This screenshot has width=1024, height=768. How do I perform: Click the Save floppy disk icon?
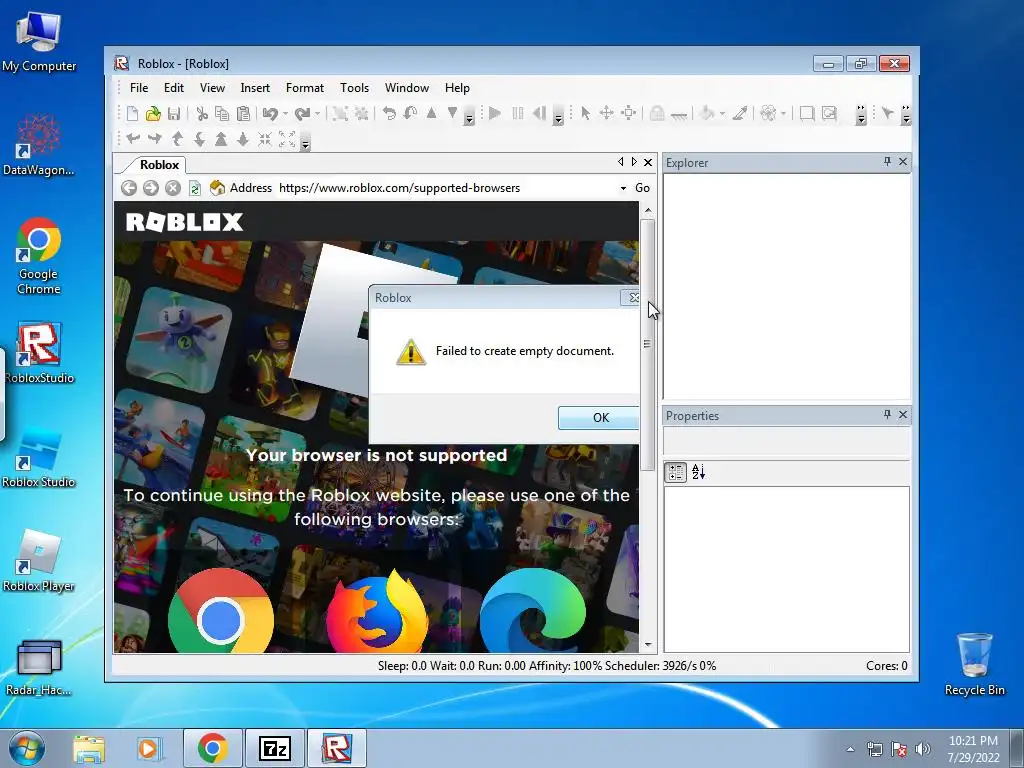174,114
